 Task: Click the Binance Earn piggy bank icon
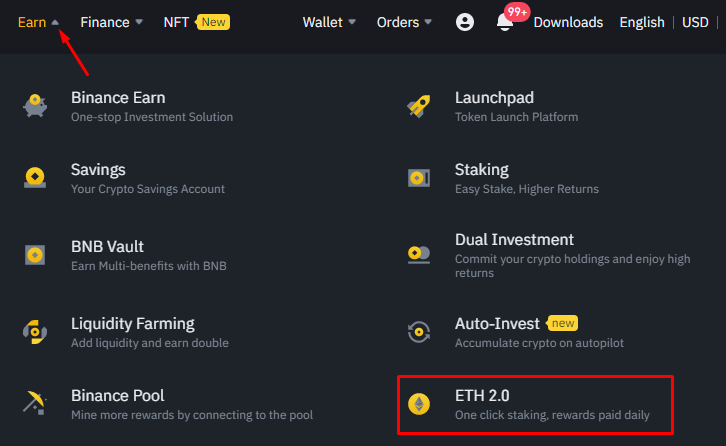(x=35, y=106)
